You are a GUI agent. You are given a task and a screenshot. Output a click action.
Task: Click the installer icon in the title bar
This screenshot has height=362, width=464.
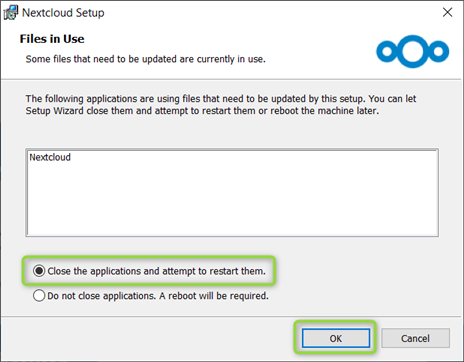pos(11,13)
